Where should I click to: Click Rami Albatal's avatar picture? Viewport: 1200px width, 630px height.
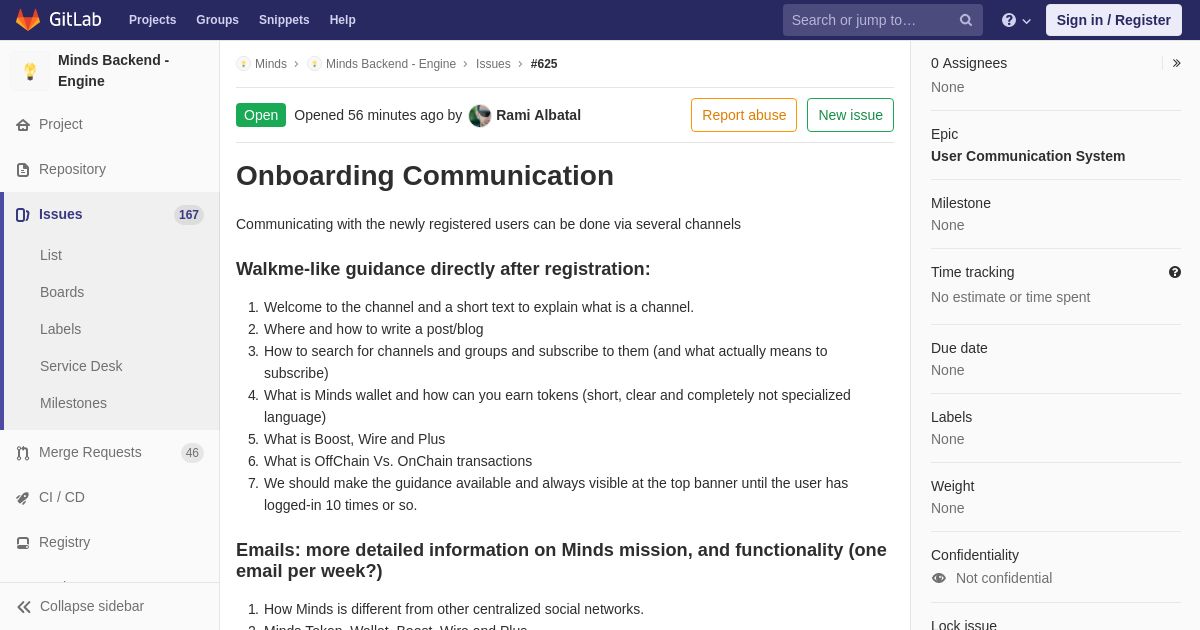480,115
